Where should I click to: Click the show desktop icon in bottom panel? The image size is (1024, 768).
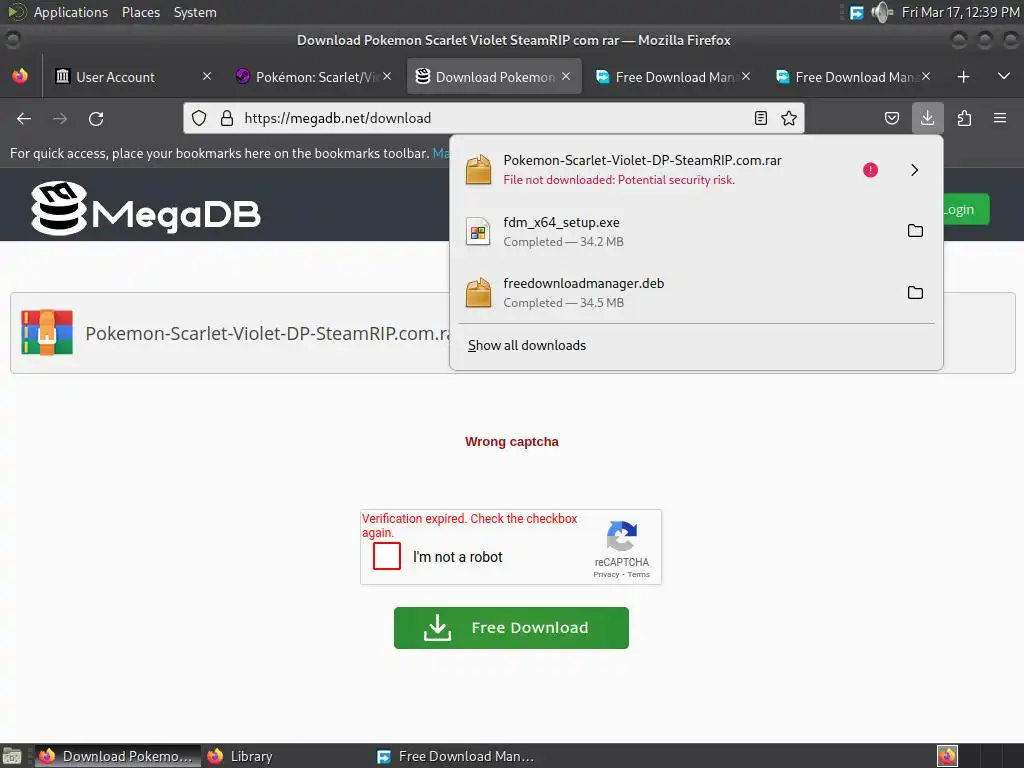click(x=12, y=756)
